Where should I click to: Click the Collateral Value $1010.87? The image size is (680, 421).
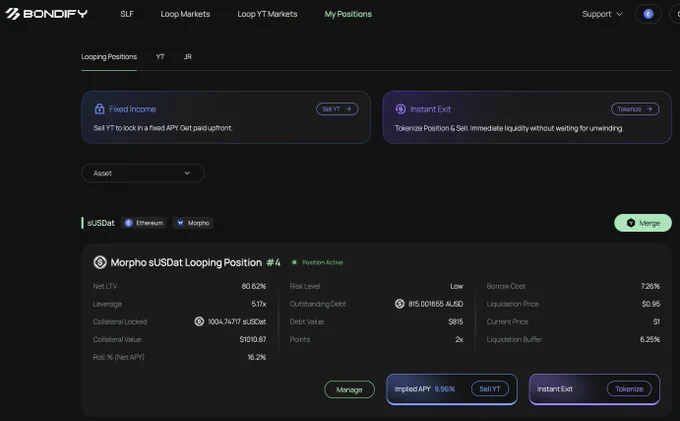pos(253,339)
